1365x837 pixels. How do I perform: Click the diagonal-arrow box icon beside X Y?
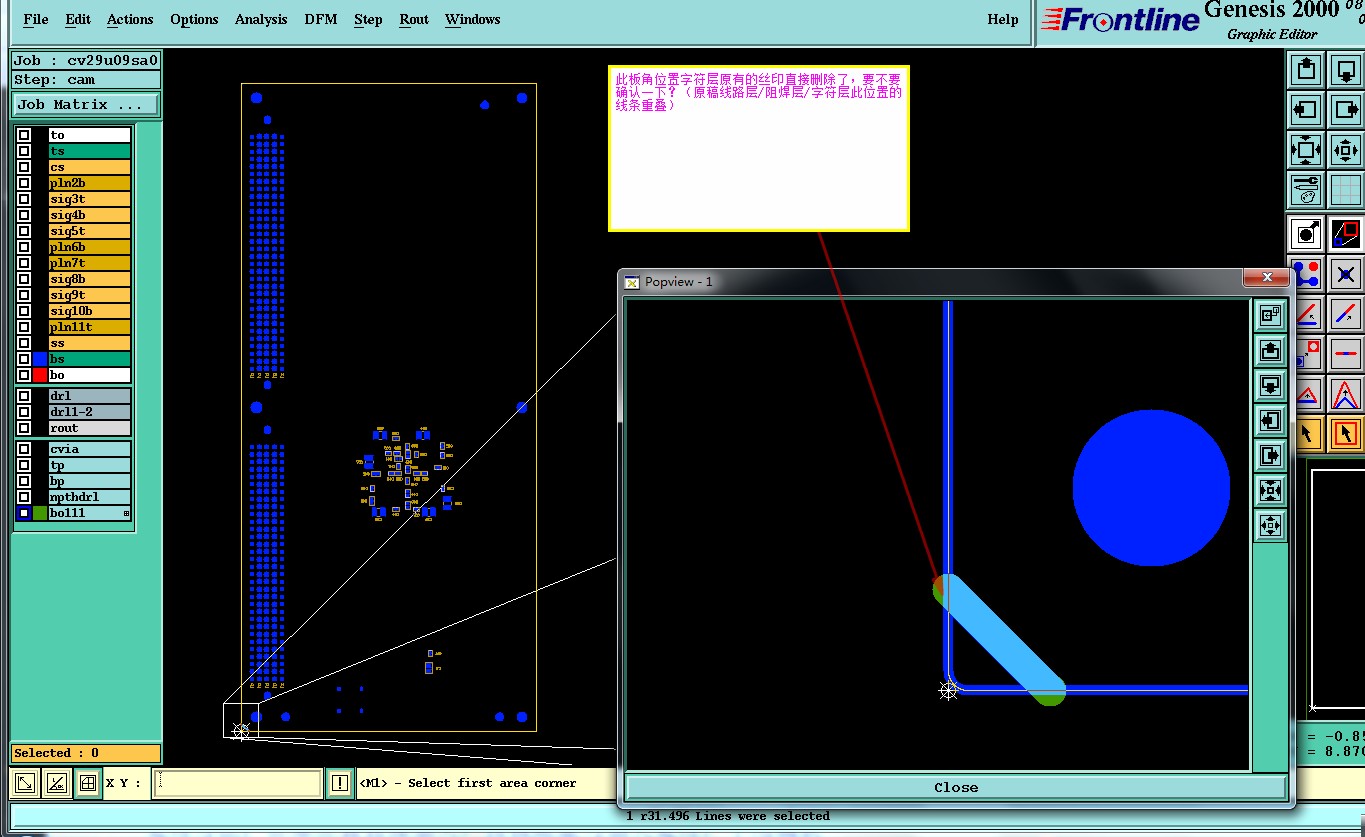pyautogui.click(x=26, y=783)
